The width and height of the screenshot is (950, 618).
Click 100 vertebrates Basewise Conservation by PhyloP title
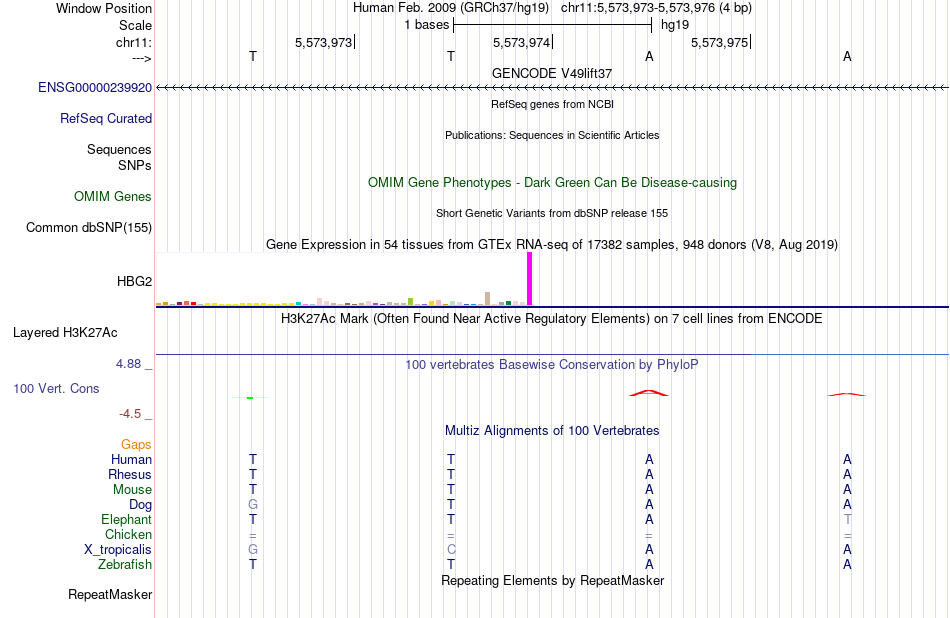(x=552, y=365)
